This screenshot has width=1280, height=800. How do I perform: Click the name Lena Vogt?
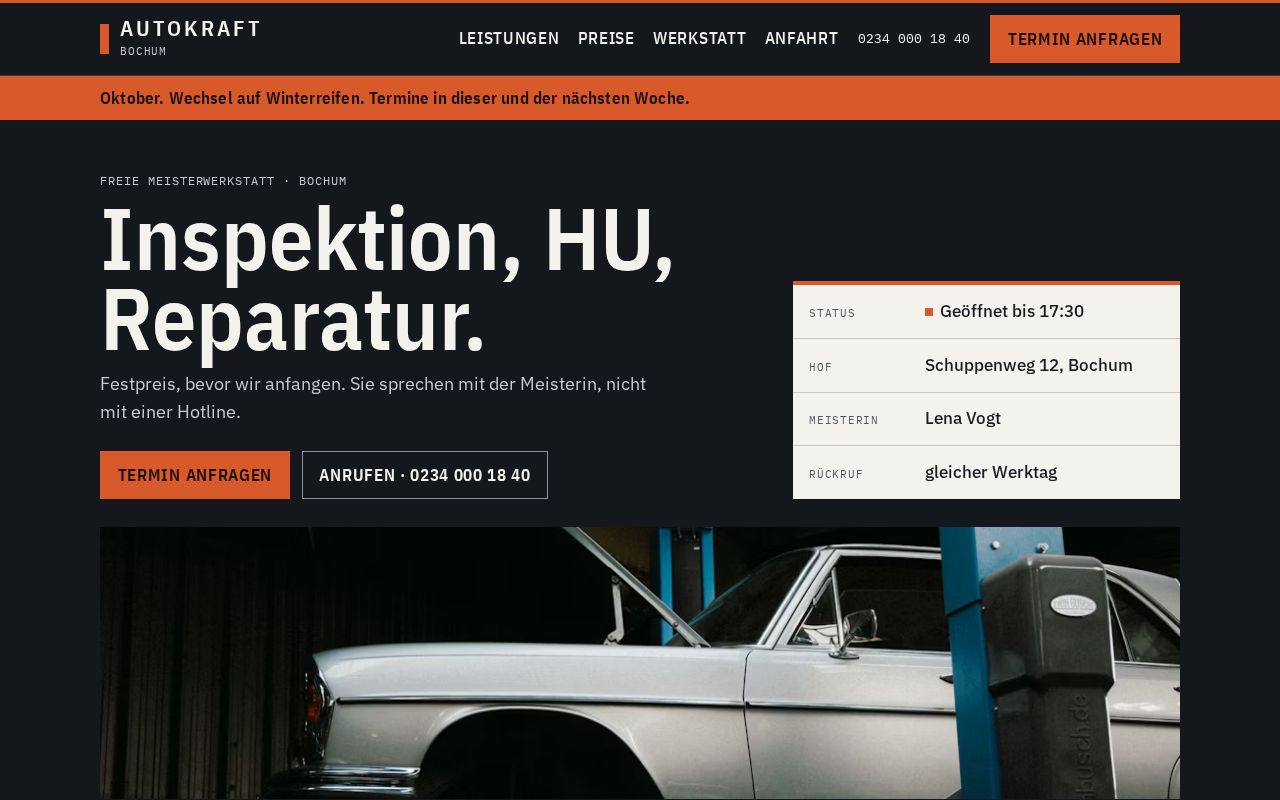[x=963, y=418]
